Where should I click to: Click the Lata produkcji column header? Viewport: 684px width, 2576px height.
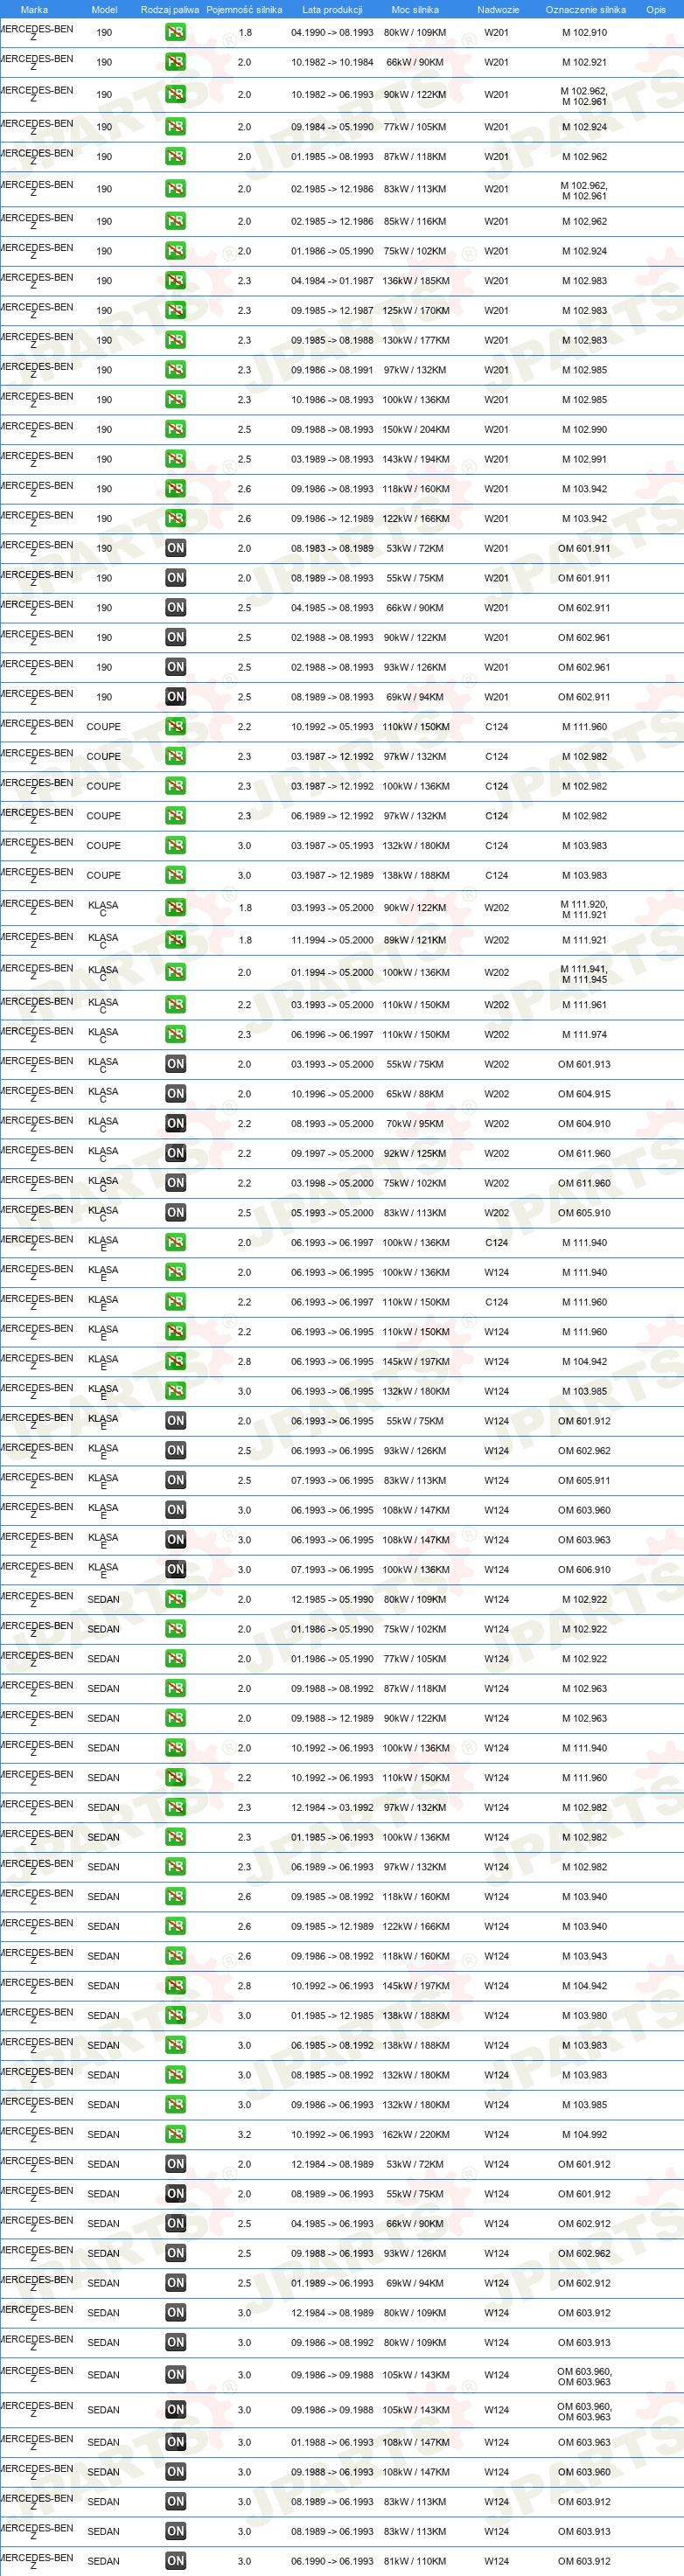coord(332,9)
